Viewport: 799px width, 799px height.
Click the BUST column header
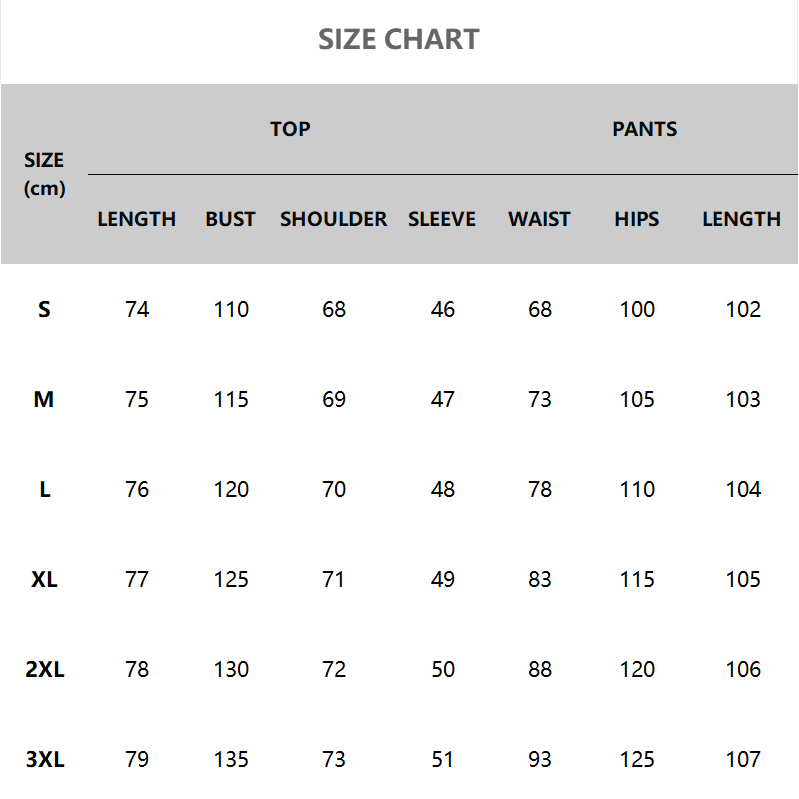[x=230, y=219]
